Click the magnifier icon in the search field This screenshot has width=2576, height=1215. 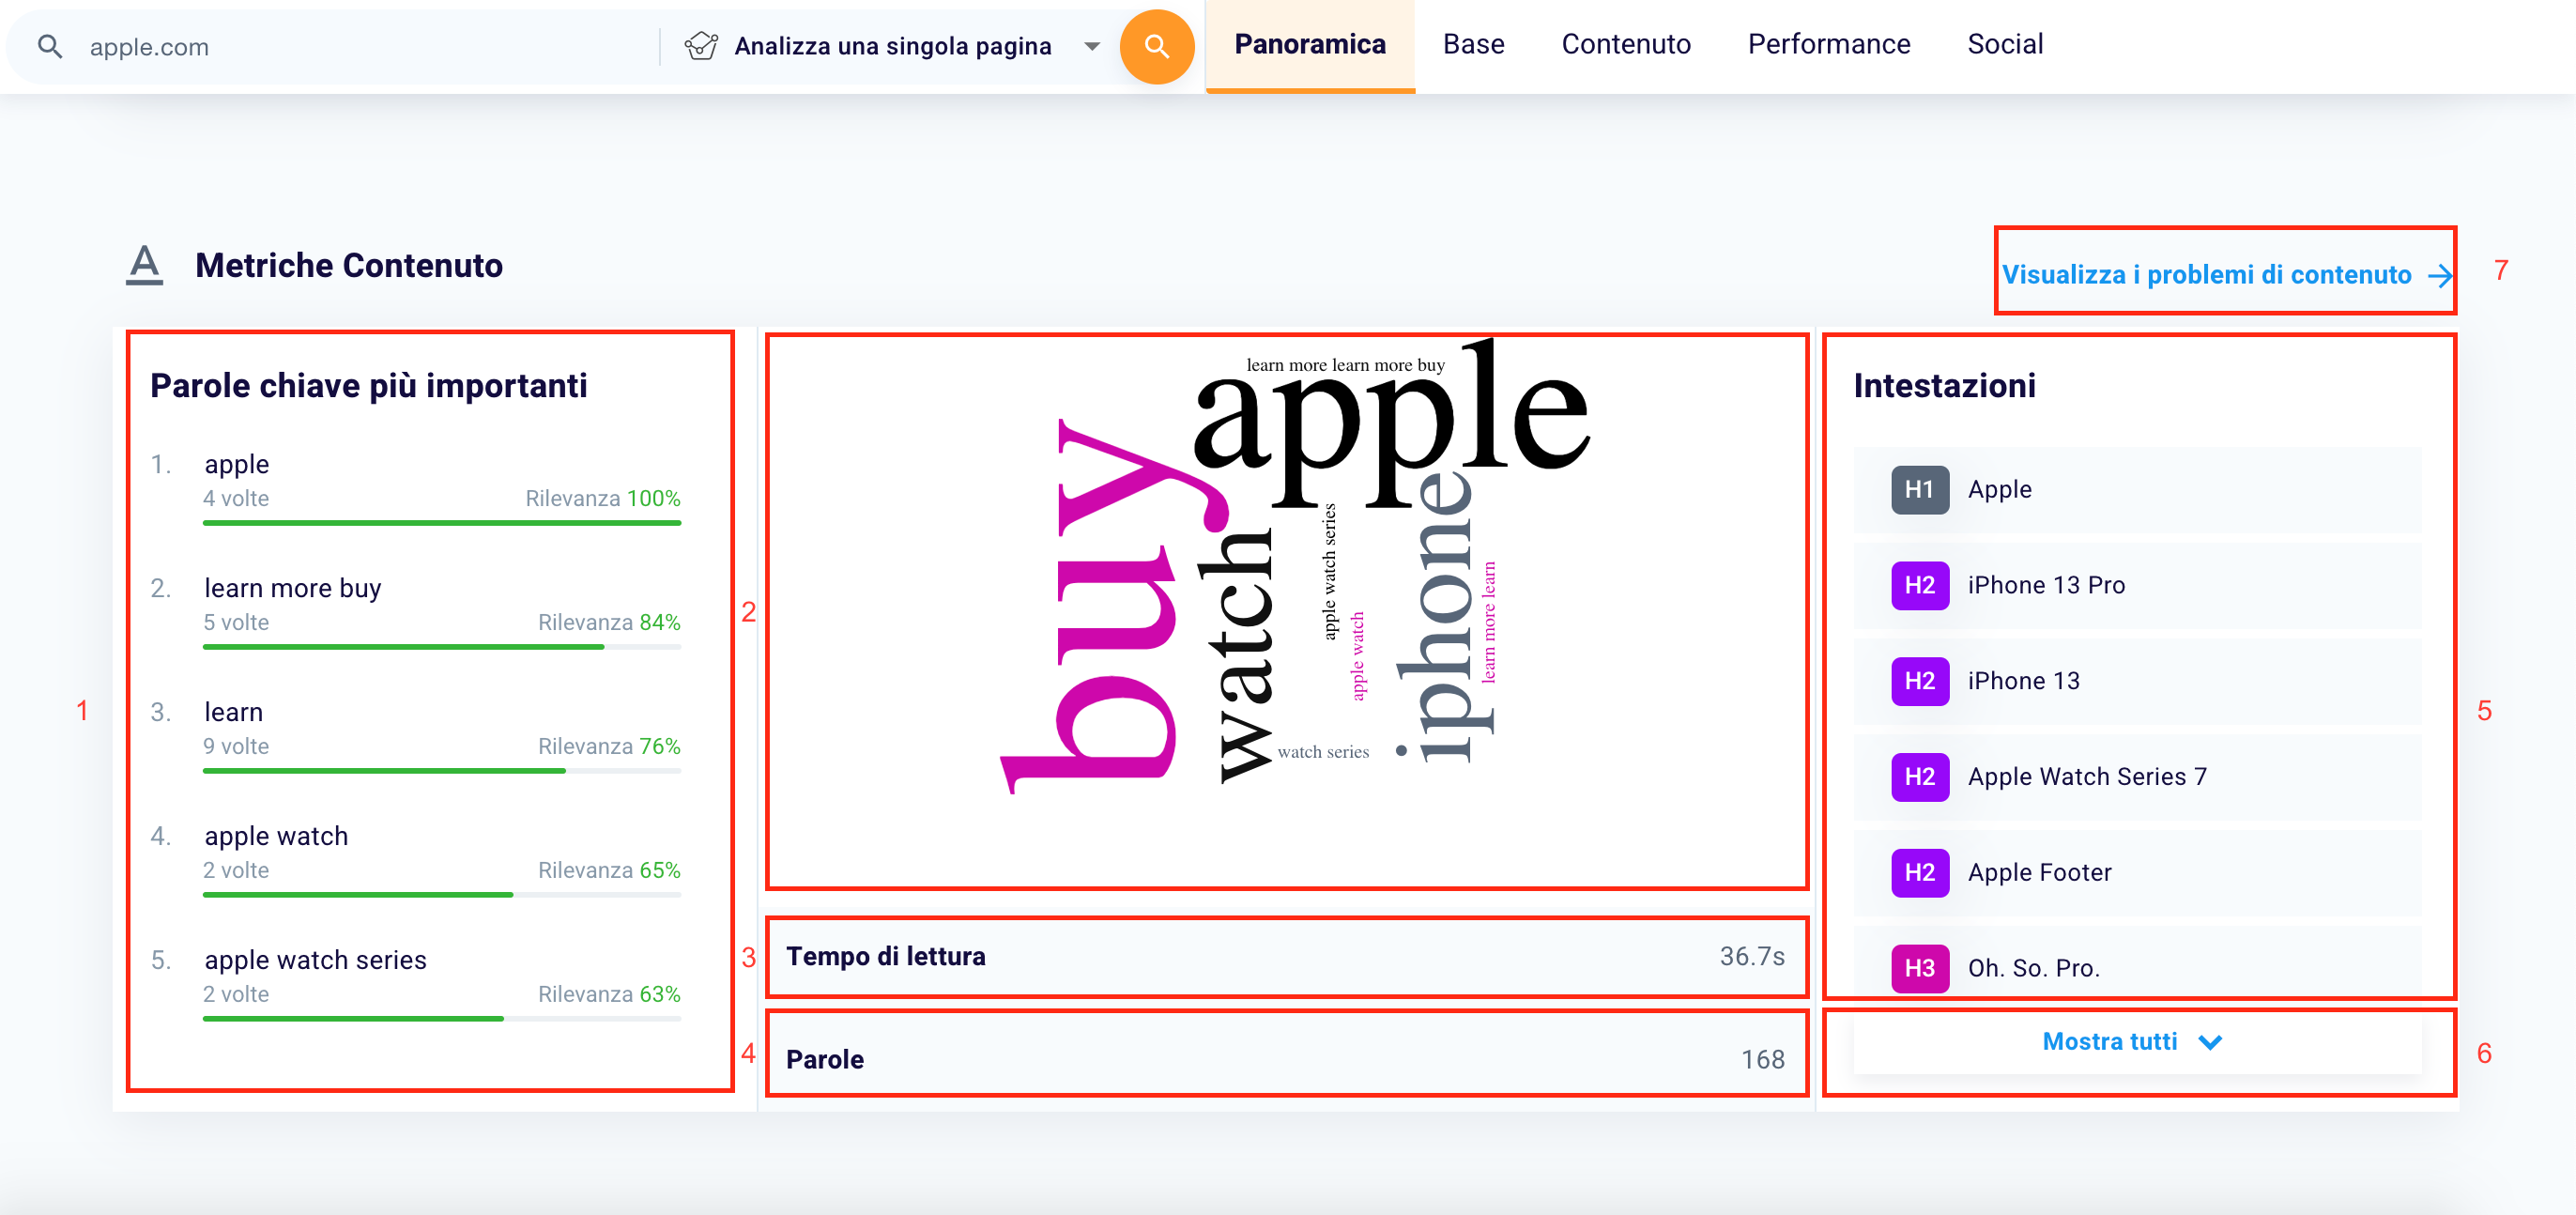pos(50,46)
